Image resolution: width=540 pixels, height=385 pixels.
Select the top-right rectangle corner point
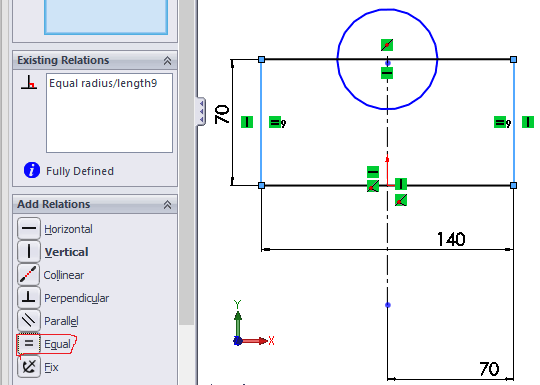[513, 60]
